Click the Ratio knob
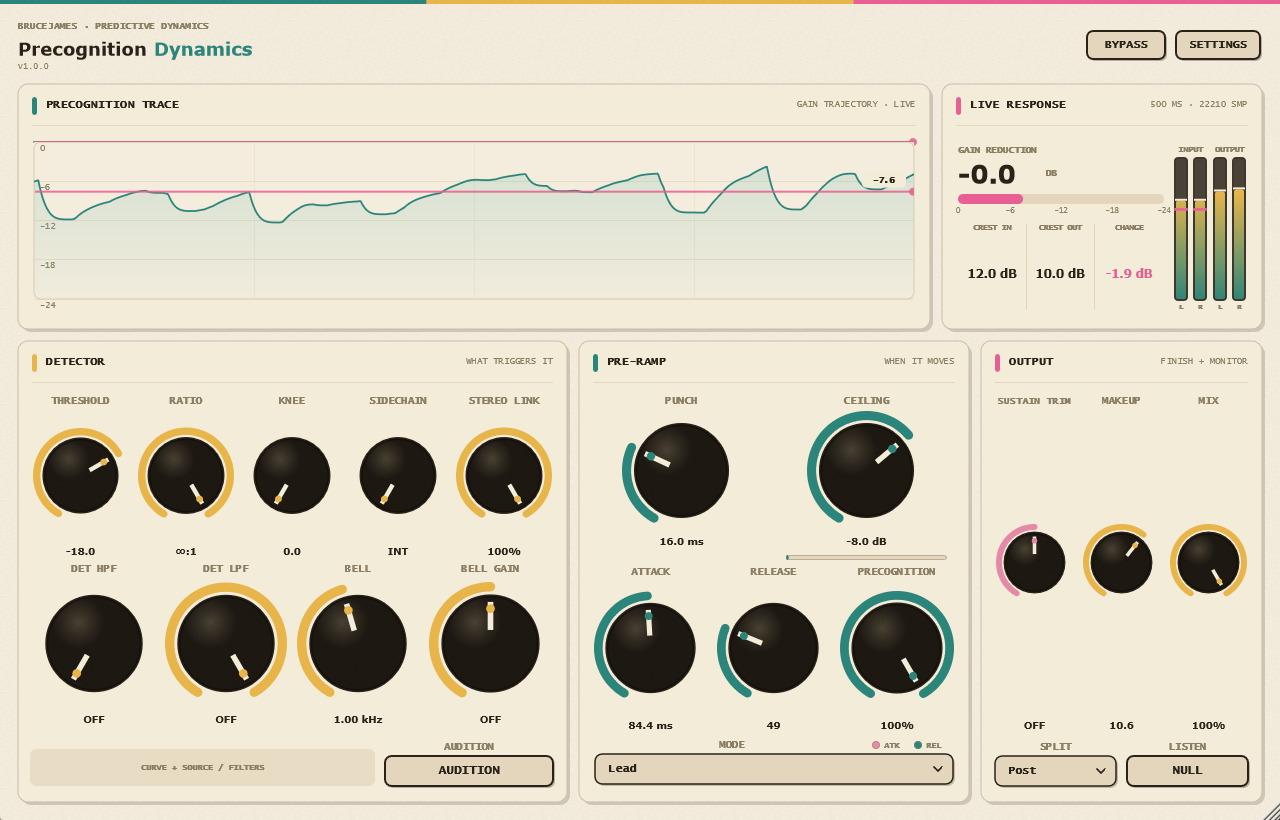Viewport: 1280px width, 820px height. [x=186, y=475]
